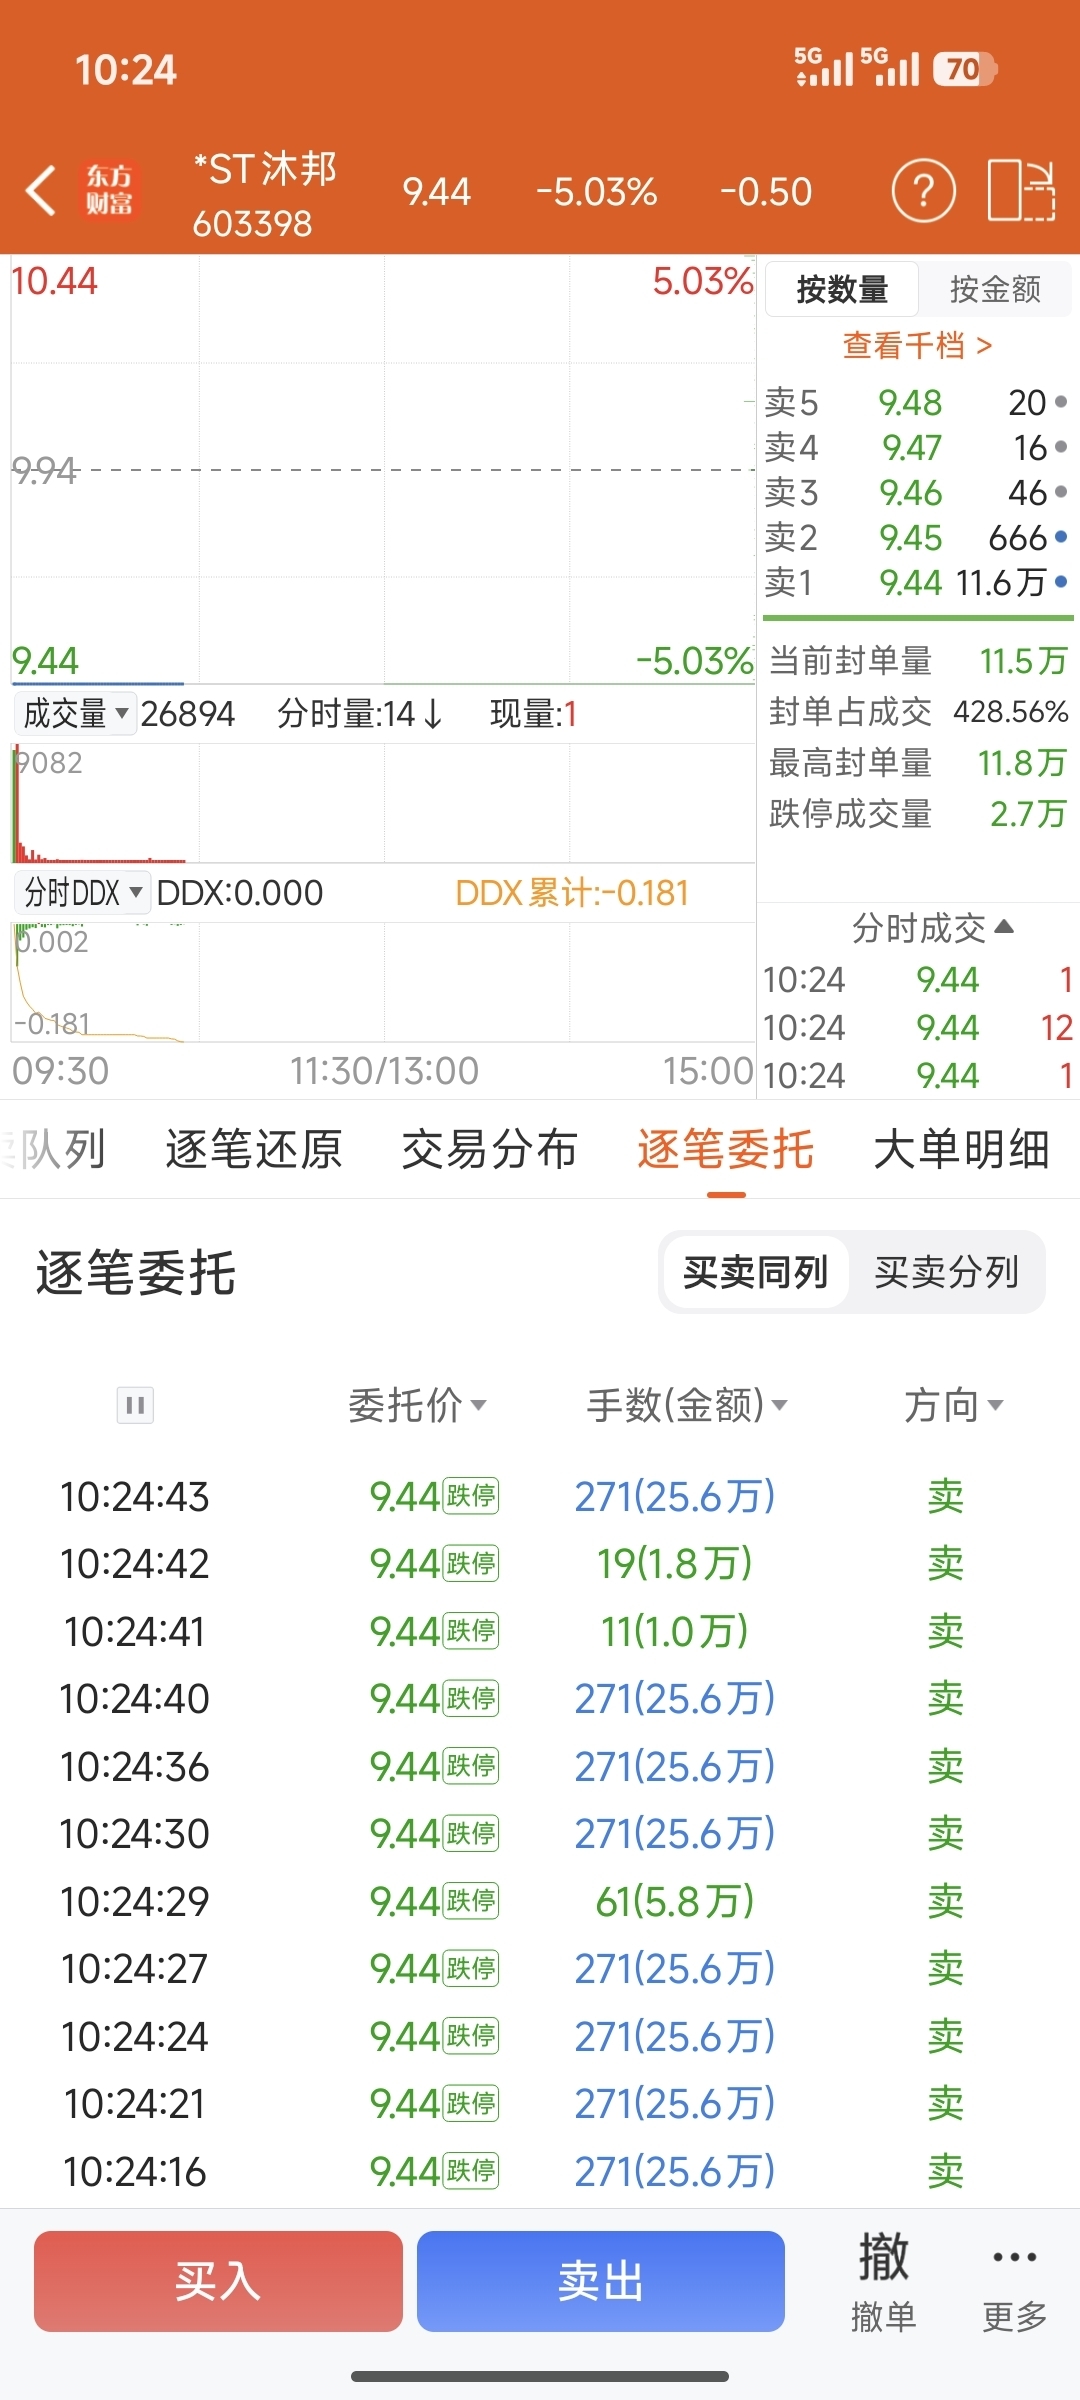Screen dimensions: 1080x2400
Task: Open the 逐笔还原 tab
Action: tap(254, 1149)
